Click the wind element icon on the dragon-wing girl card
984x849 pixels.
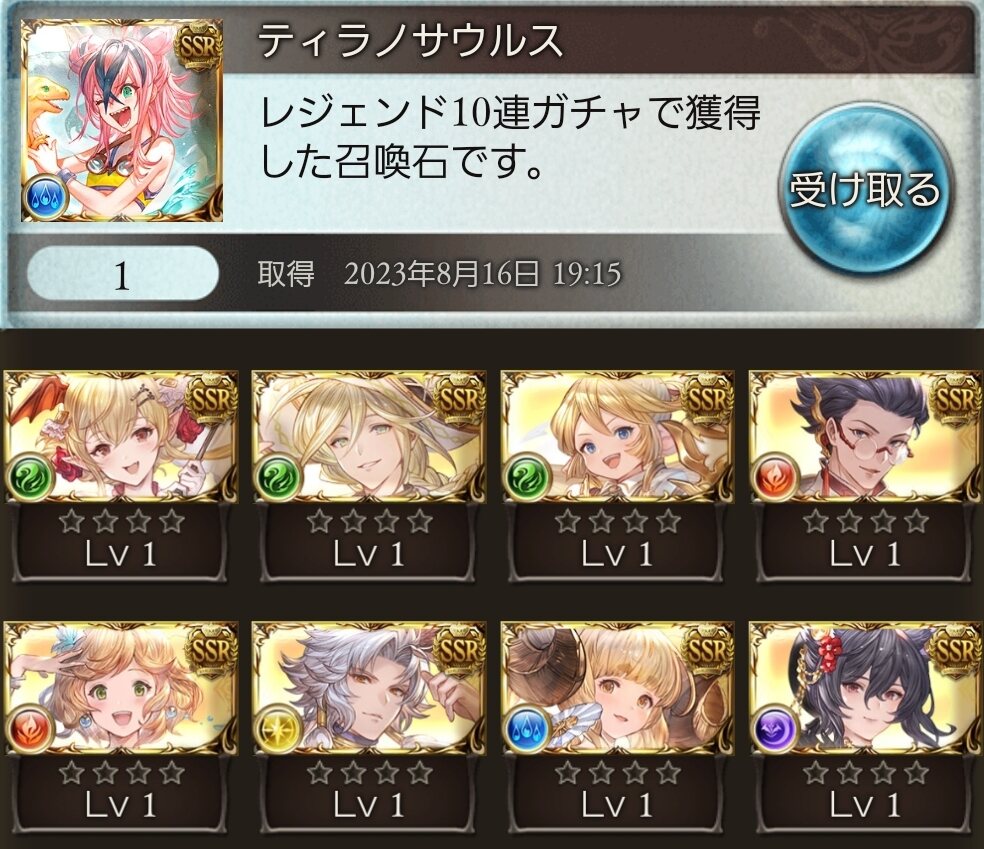[29, 478]
